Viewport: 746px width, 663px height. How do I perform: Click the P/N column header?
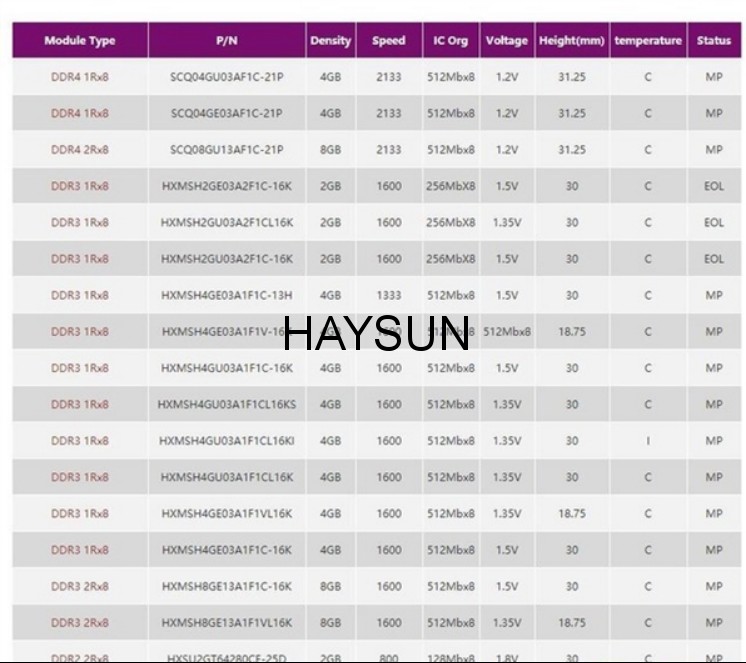227,41
